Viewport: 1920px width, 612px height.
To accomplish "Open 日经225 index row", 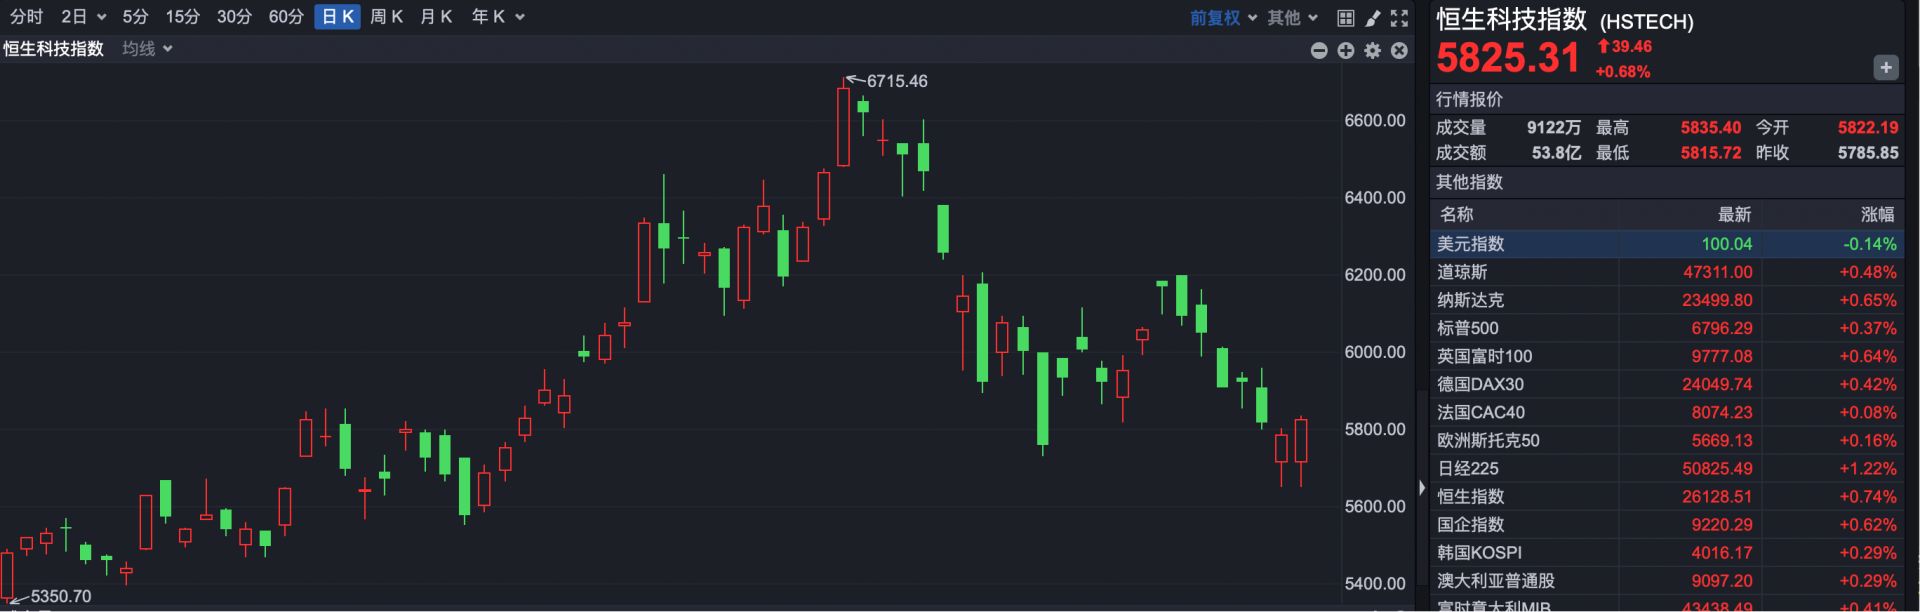I will (1468, 468).
